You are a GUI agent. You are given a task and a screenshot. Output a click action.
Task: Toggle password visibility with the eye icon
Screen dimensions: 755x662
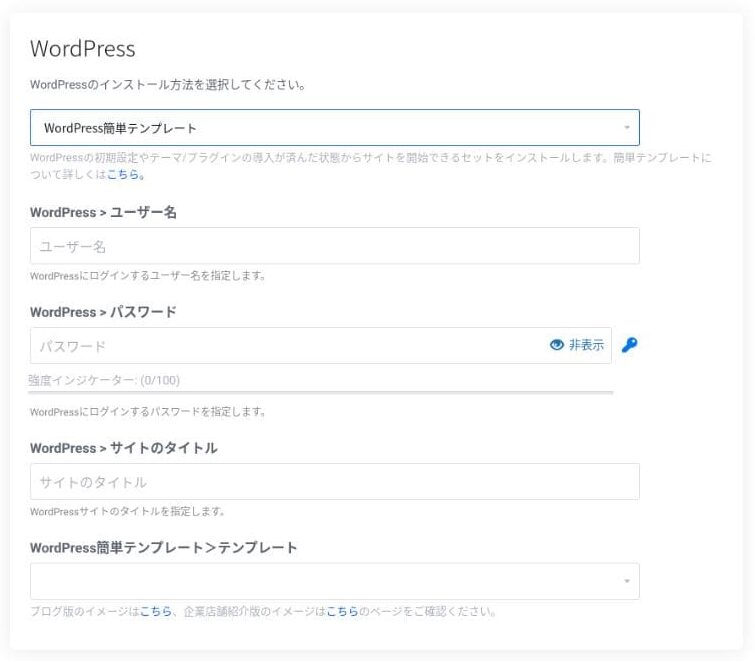[557, 345]
